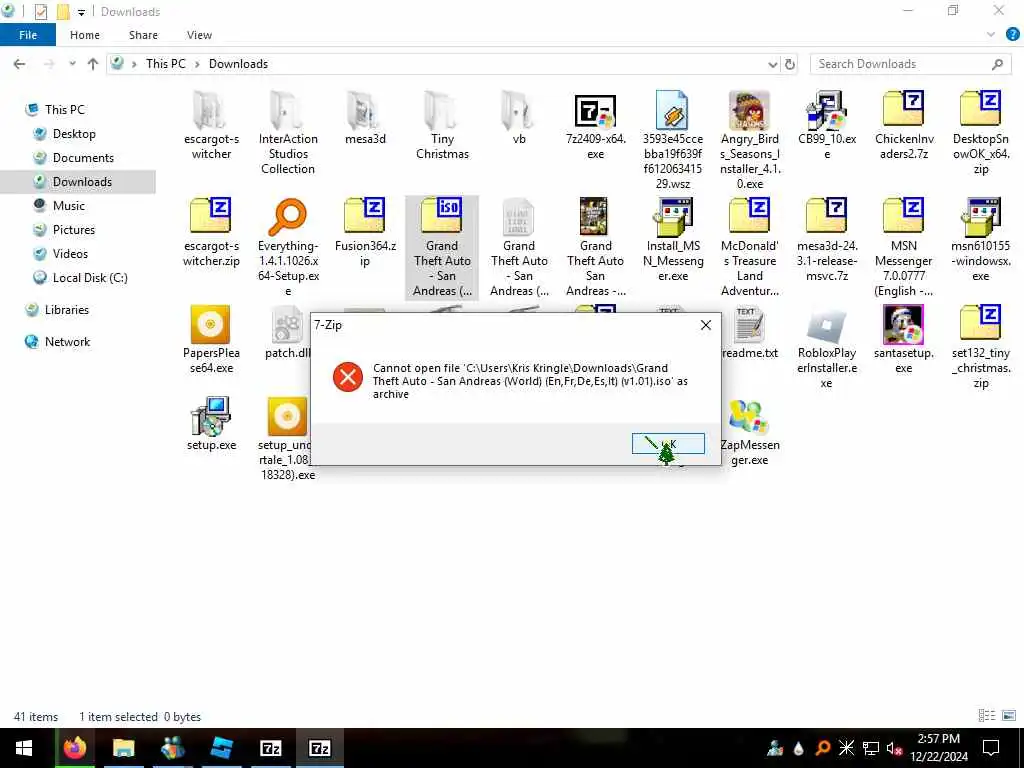The height and width of the screenshot is (768, 1024).
Task: Expand the ribbon with the chevron
Action: click(991, 35)
